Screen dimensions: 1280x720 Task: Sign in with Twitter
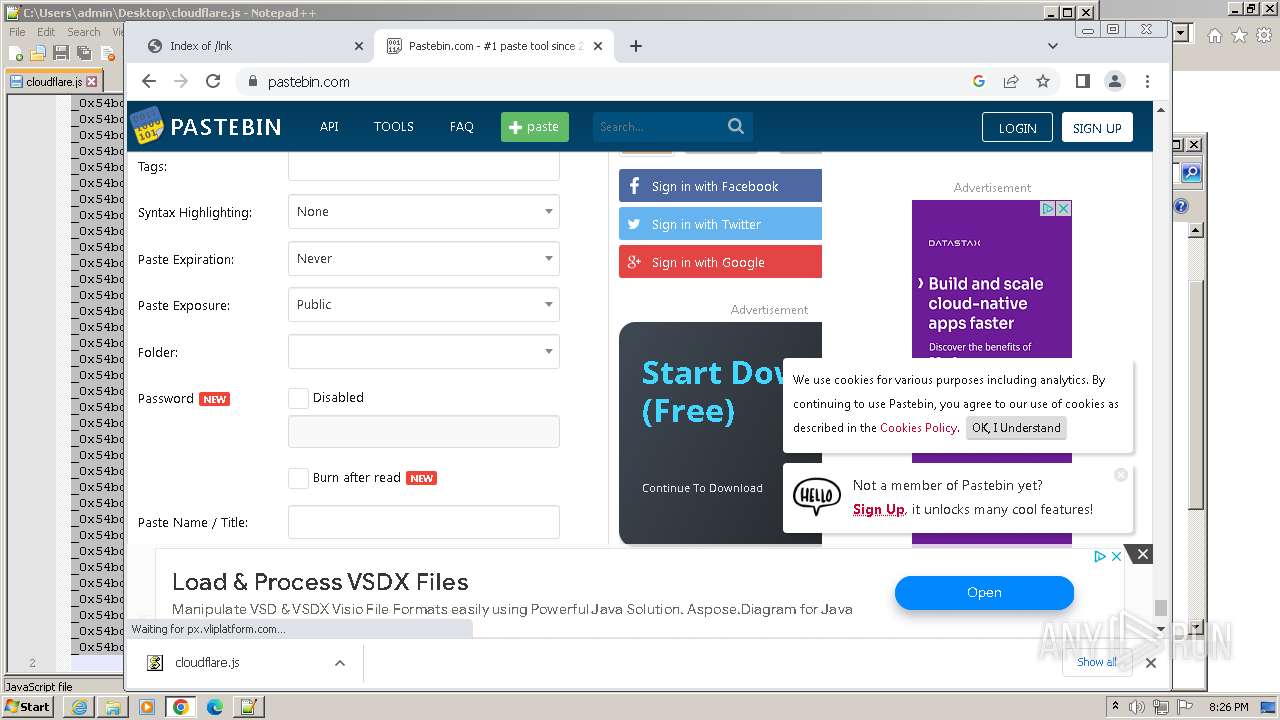click(720, 224)
